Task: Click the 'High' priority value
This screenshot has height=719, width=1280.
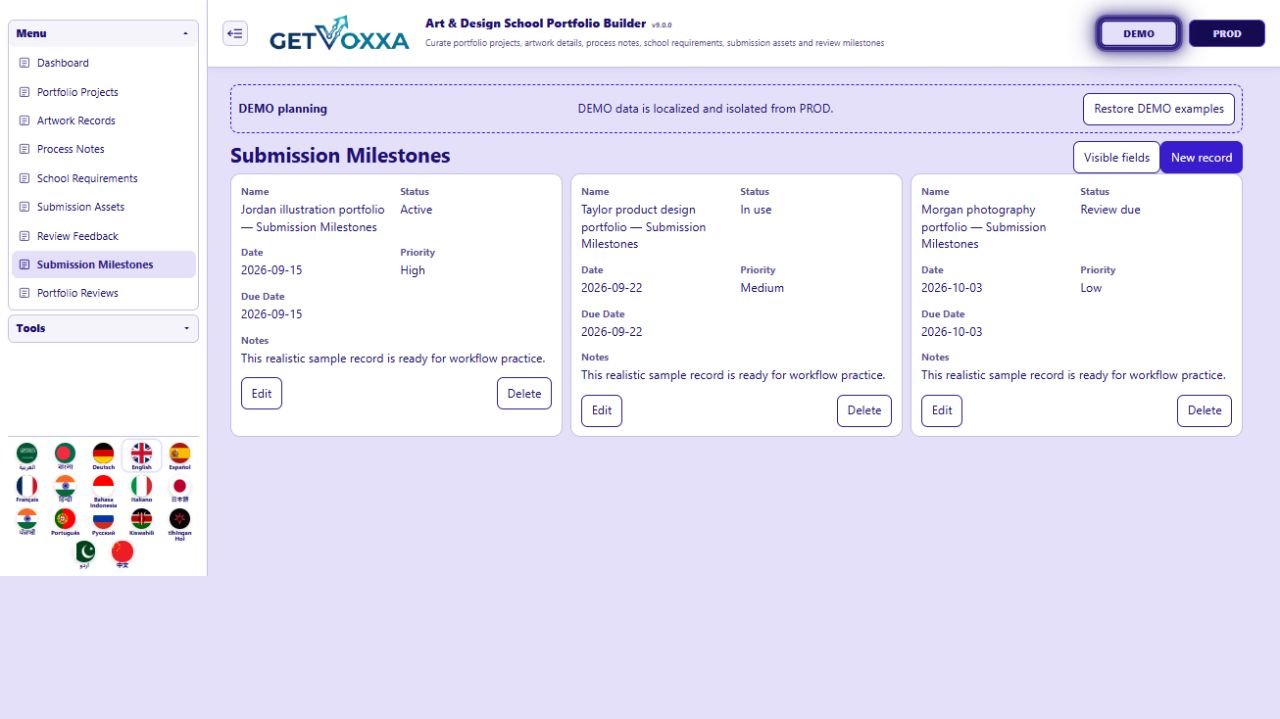Action: click(412, 270)
